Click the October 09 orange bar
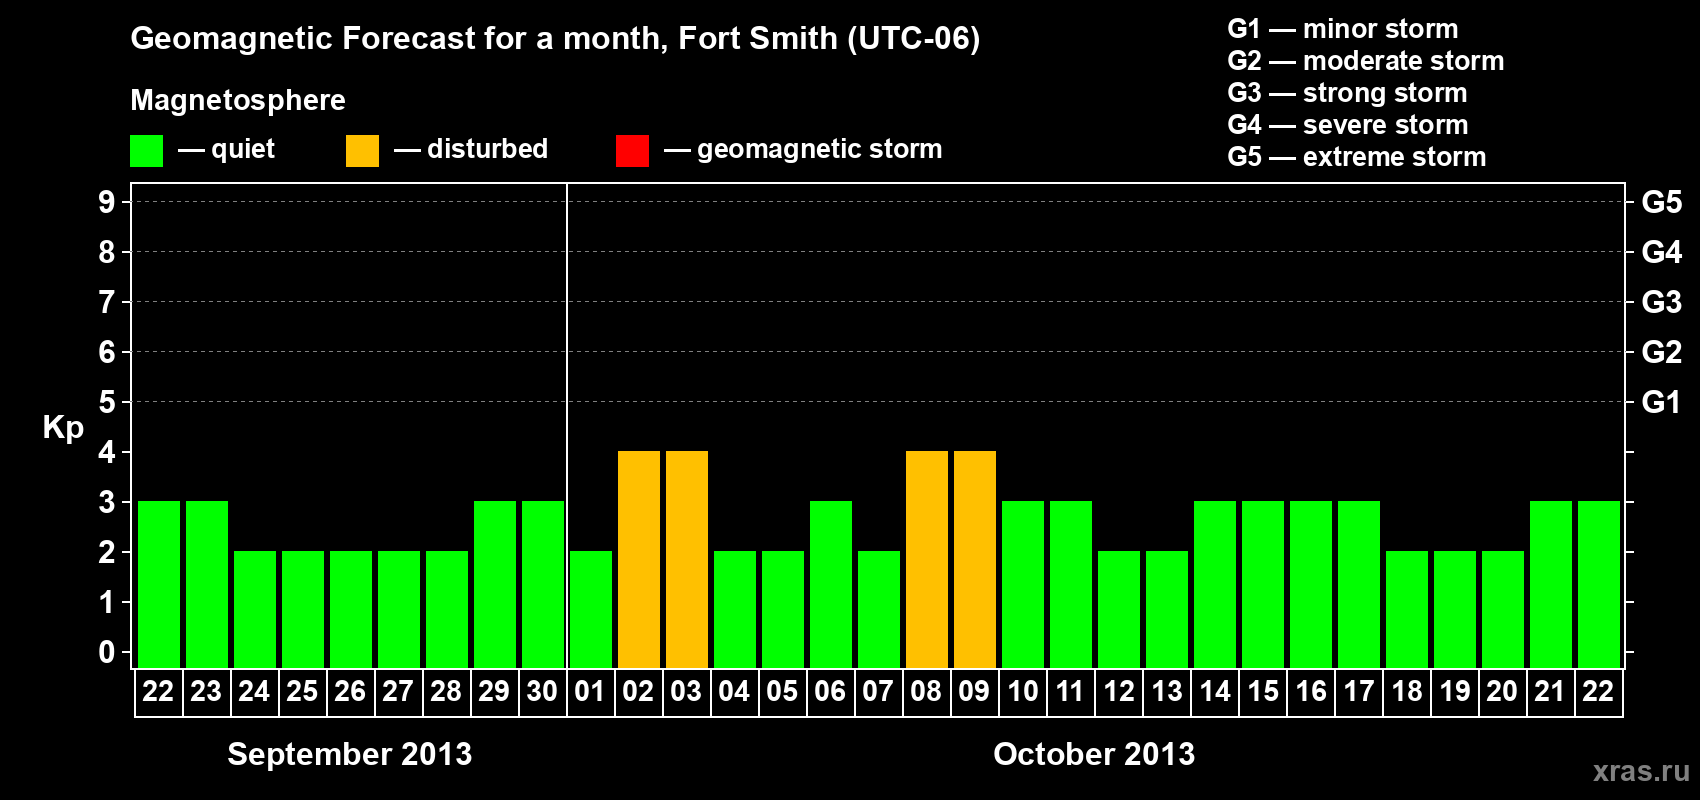The width and height of the screenshot is (1700, 800). (x=975, y=559)
